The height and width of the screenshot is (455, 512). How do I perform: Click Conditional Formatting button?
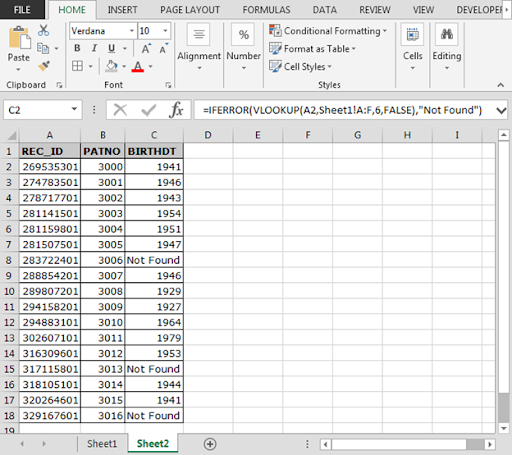tap(328, 31)
